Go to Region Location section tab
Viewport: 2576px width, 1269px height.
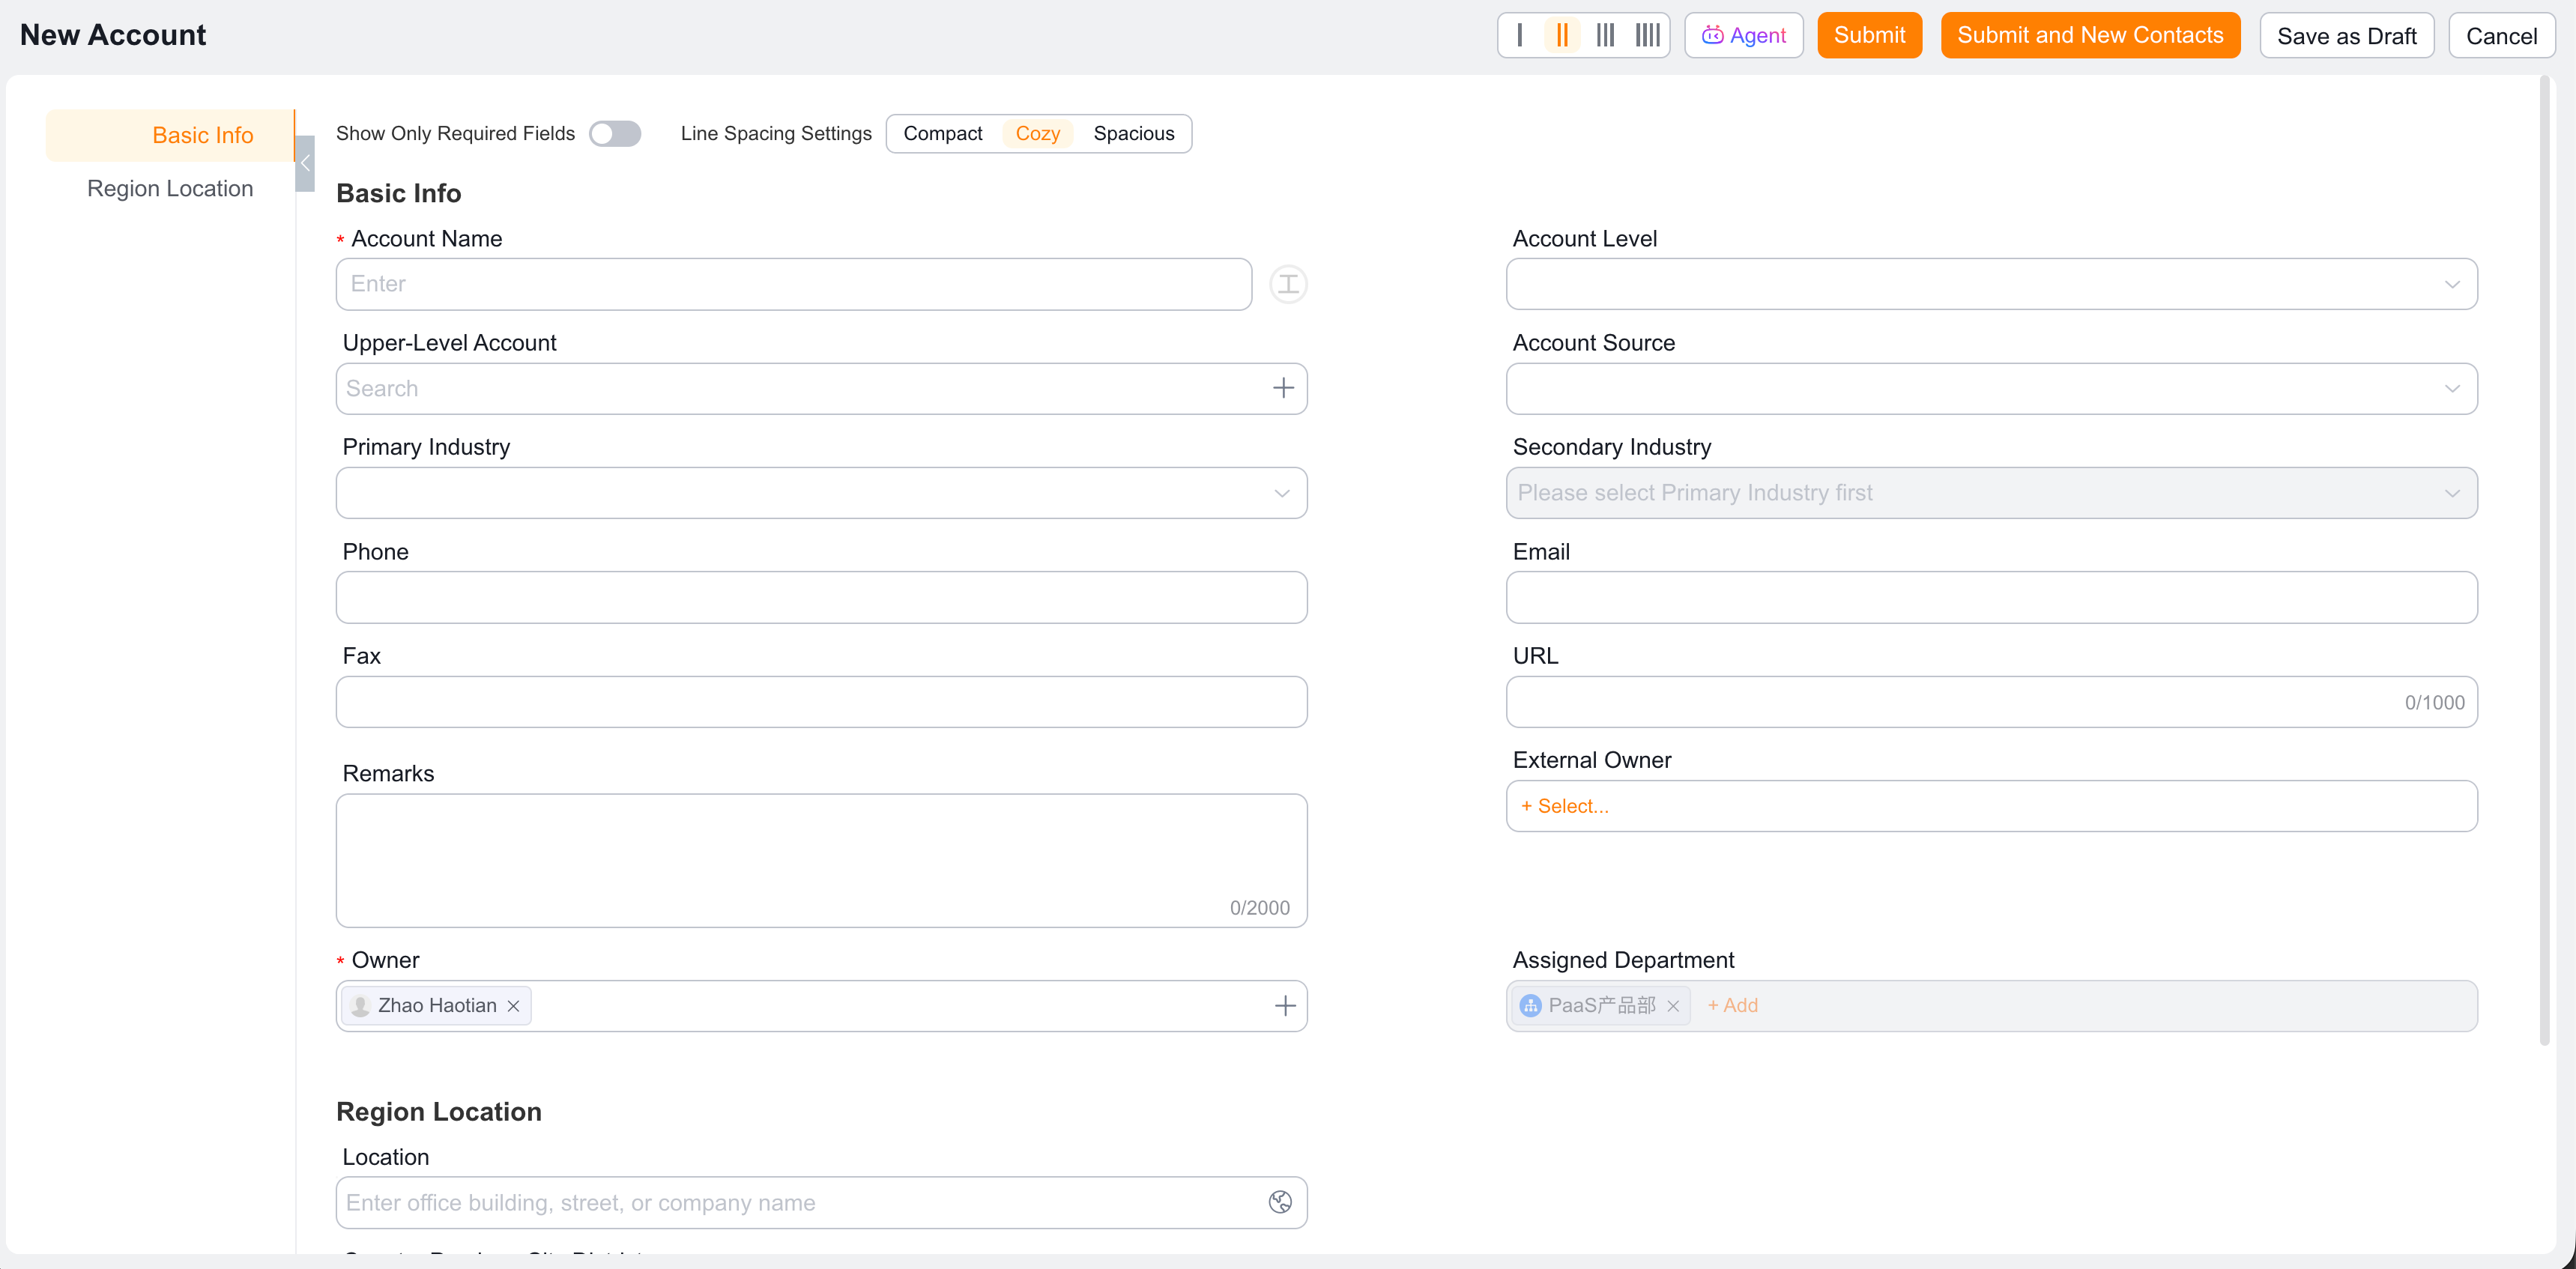coord(170,188)
